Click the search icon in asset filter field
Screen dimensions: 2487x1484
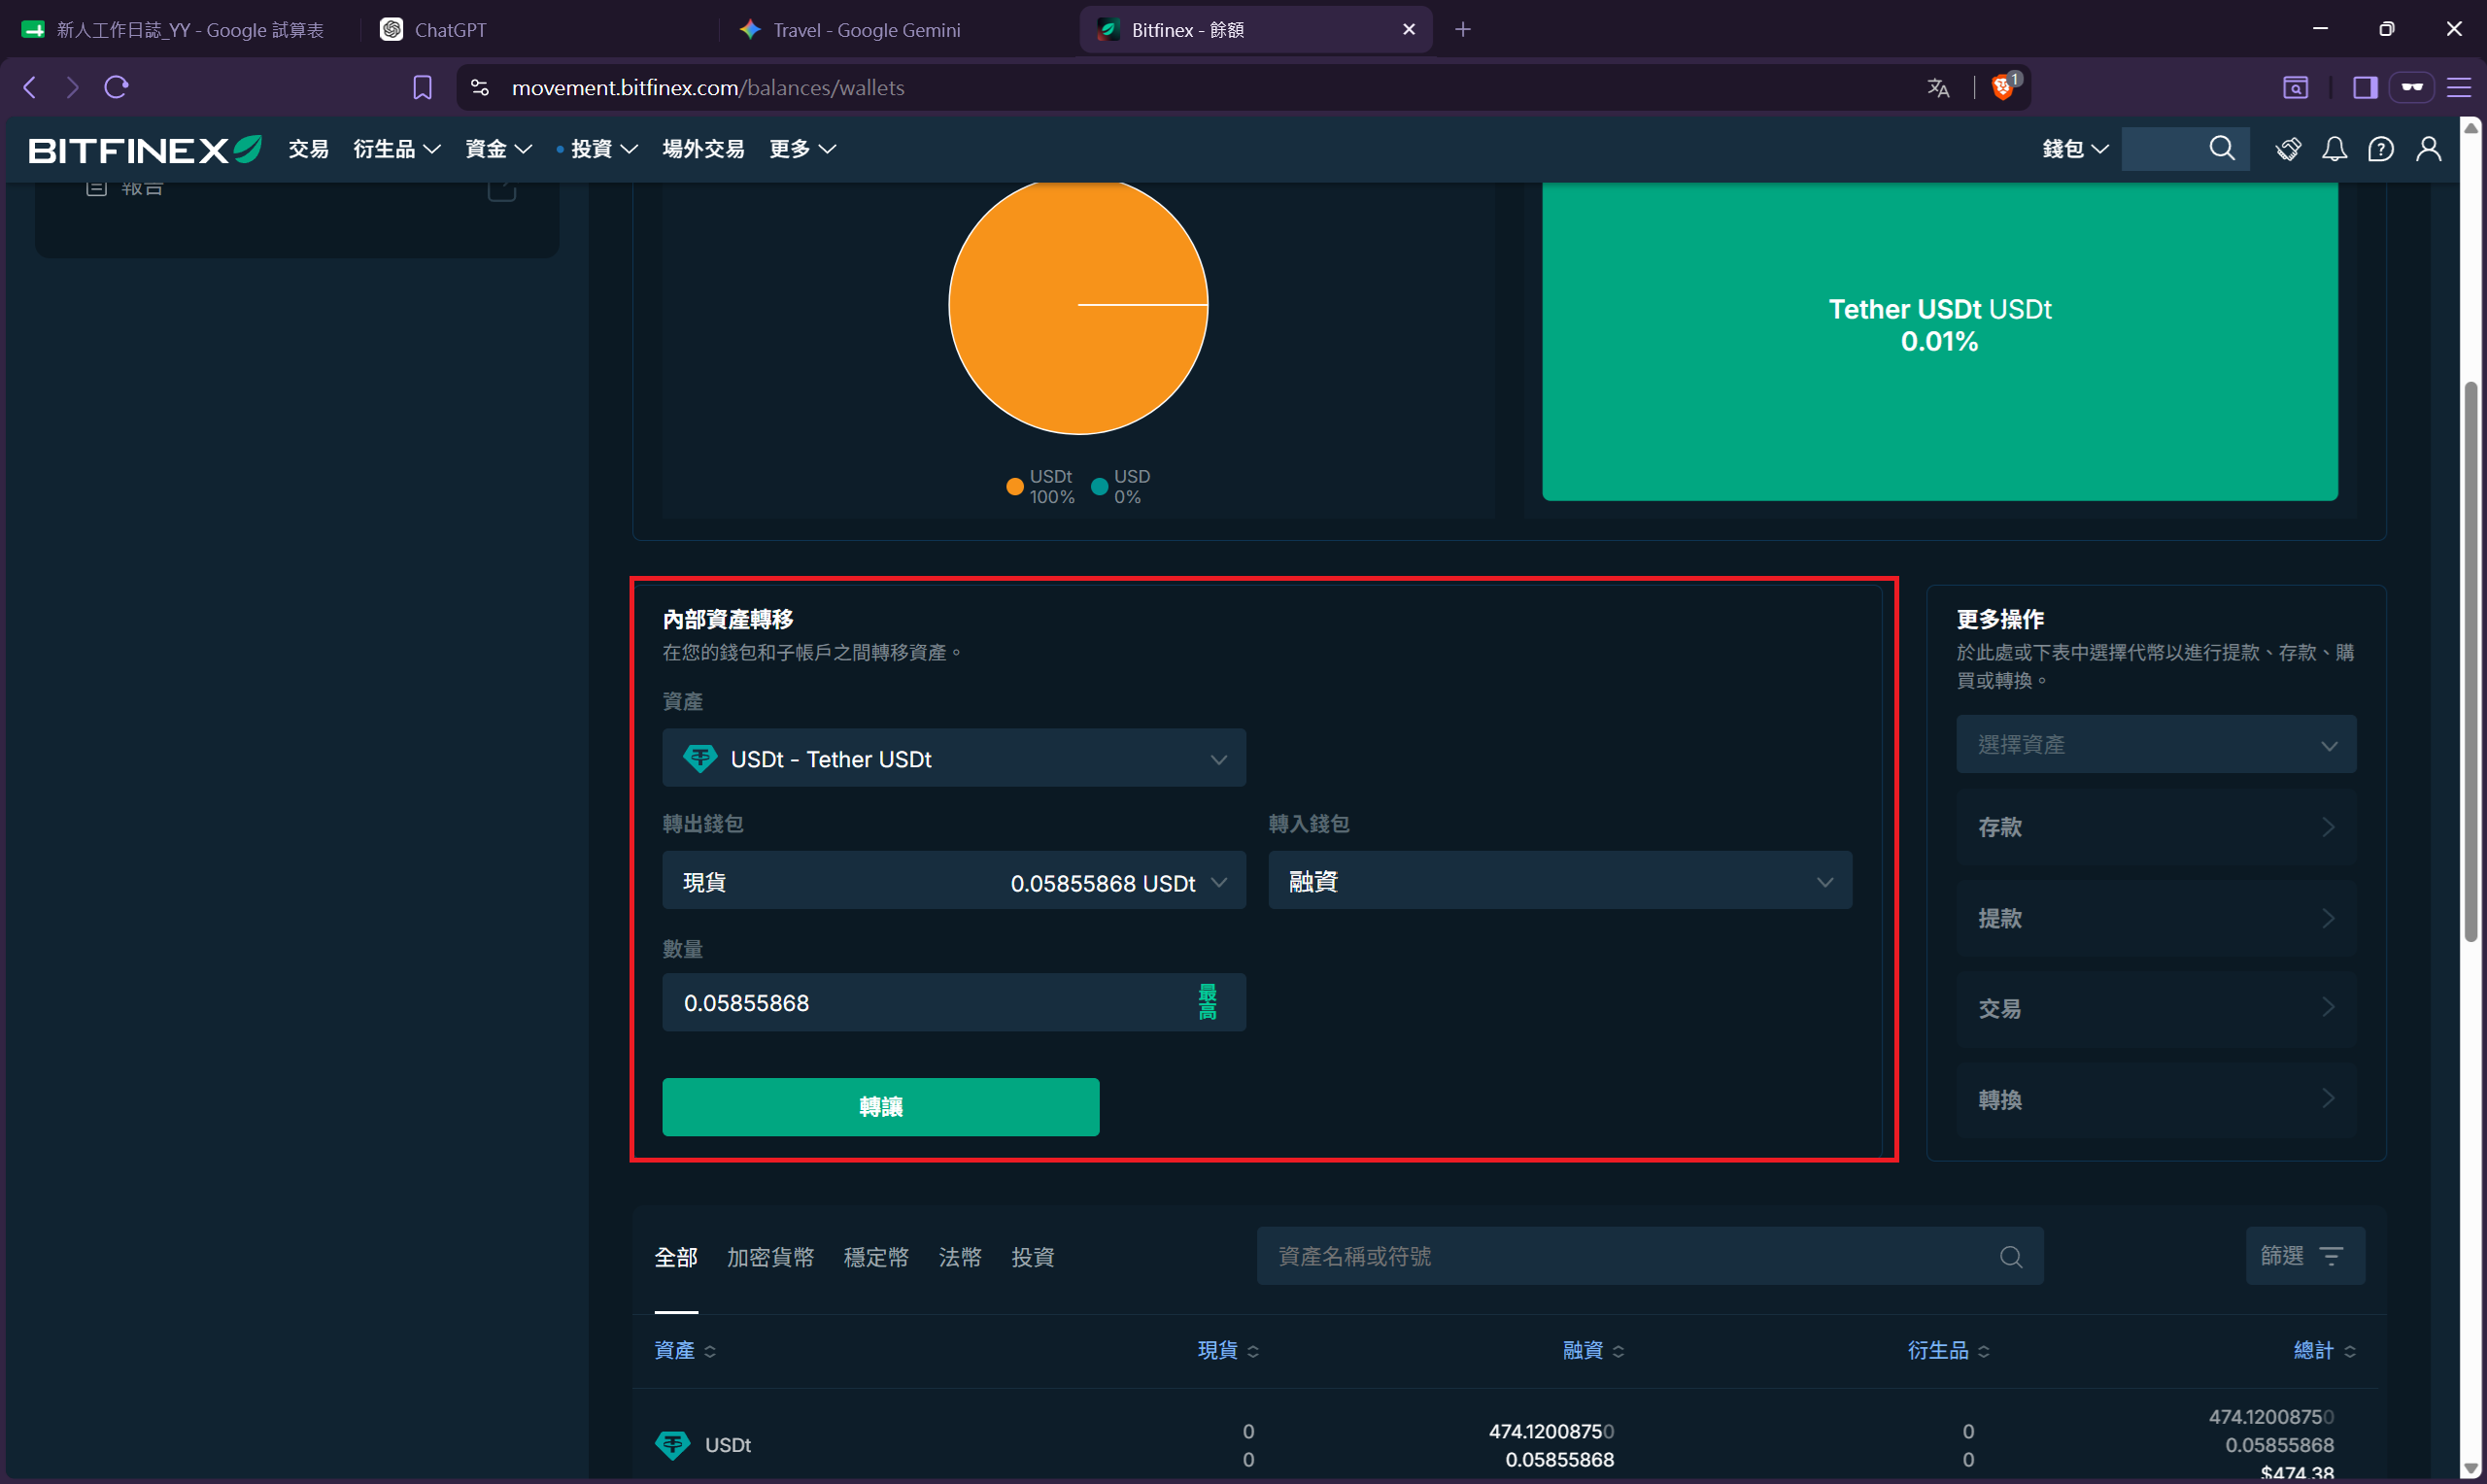[2011, 1256]
